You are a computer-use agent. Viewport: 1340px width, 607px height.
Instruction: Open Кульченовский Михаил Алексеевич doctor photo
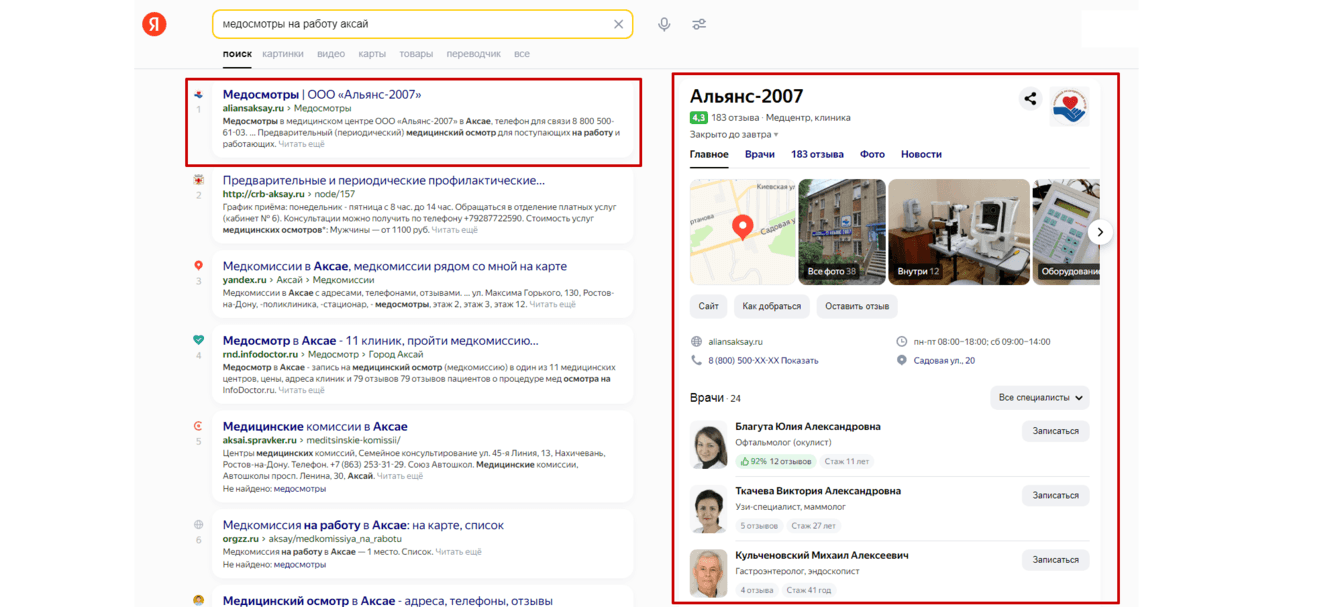[x=709, y=575]
